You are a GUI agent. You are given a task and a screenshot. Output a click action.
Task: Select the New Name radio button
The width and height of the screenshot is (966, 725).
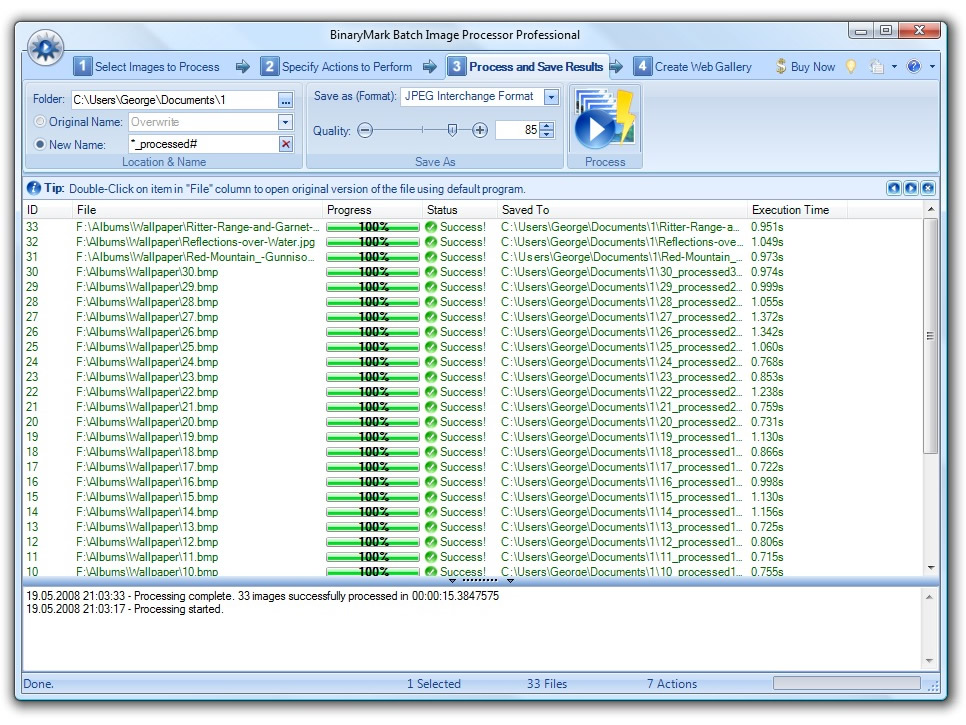(40, 144)
